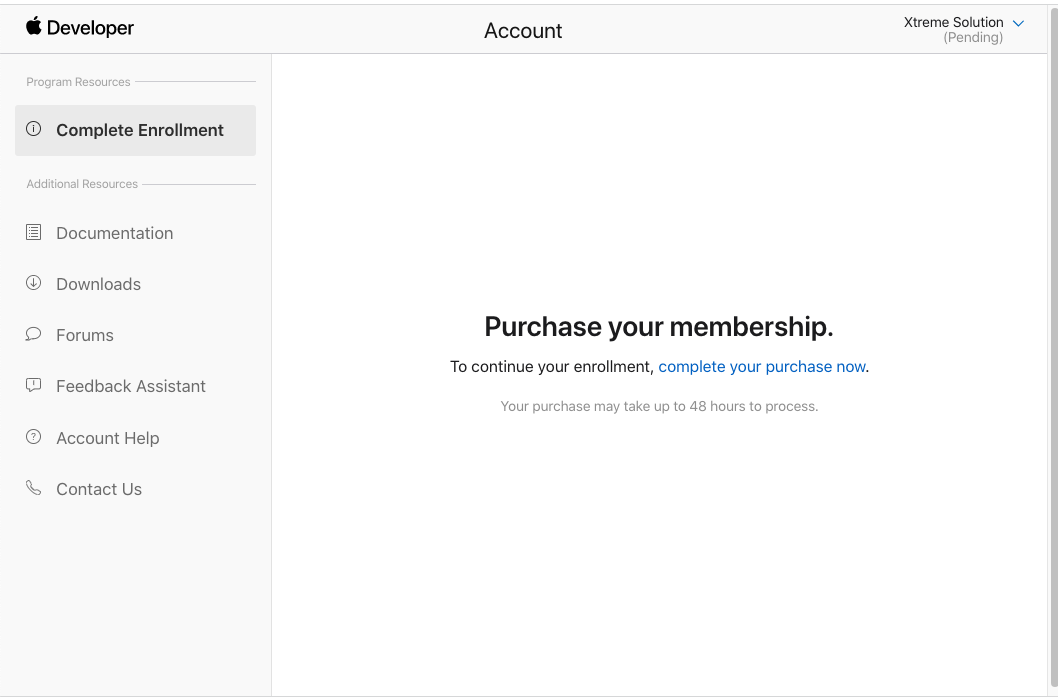Click the Contact Us phone icon
The height and width of the screenshot is (699, 1058).
click(33, 488)
